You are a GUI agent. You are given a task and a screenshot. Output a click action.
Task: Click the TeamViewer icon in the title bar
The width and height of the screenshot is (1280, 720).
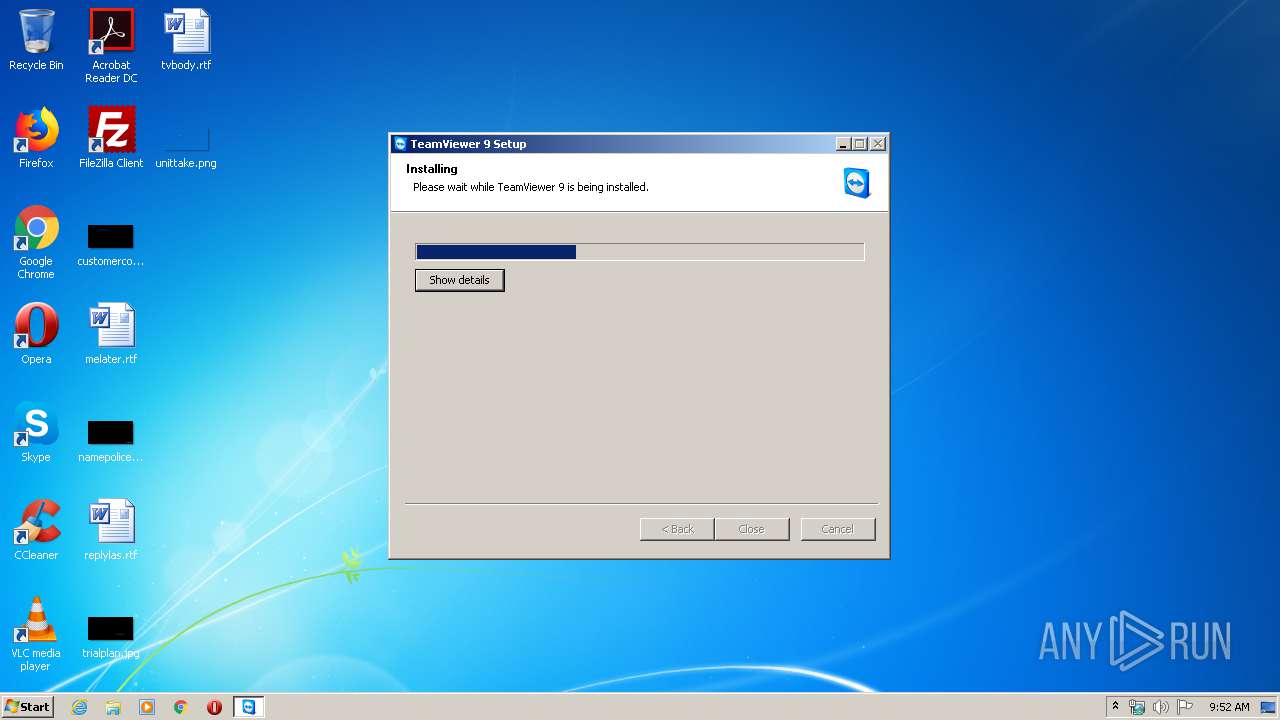400,144
